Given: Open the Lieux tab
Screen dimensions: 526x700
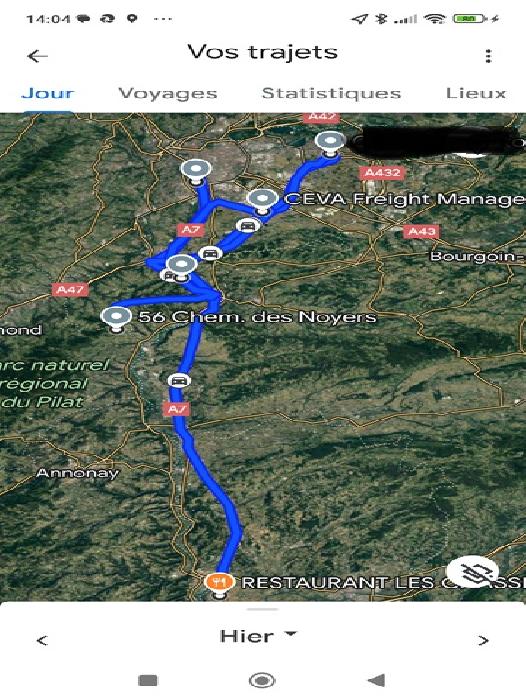Looking at the screenshot, I should (476, 93).
